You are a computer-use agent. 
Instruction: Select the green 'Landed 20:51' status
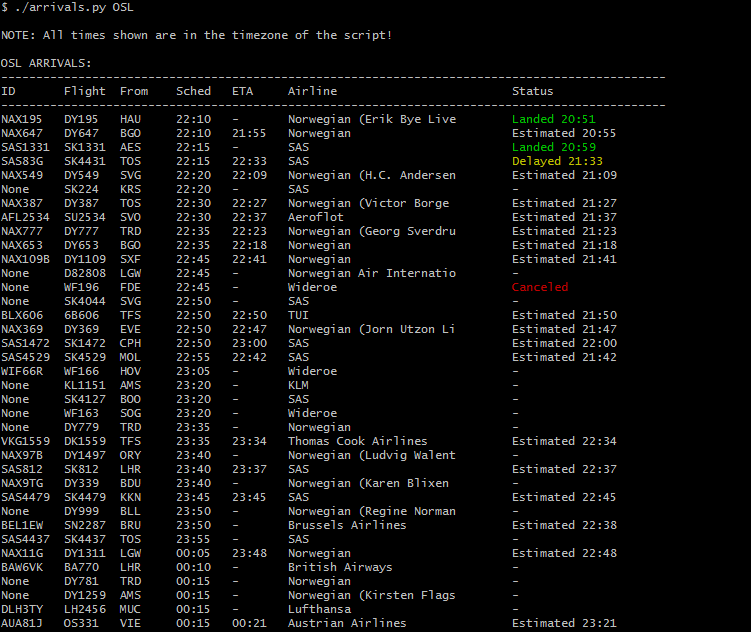click(554, 119)
